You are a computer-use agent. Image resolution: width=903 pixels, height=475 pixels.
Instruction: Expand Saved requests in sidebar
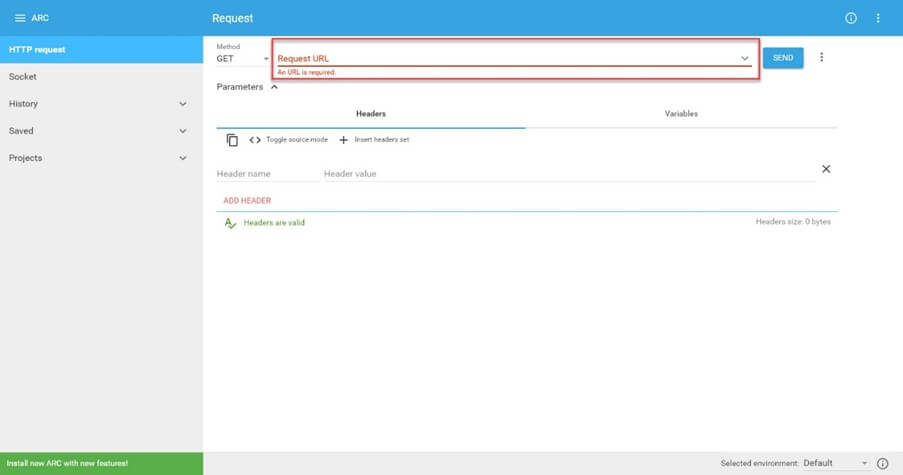182,131
